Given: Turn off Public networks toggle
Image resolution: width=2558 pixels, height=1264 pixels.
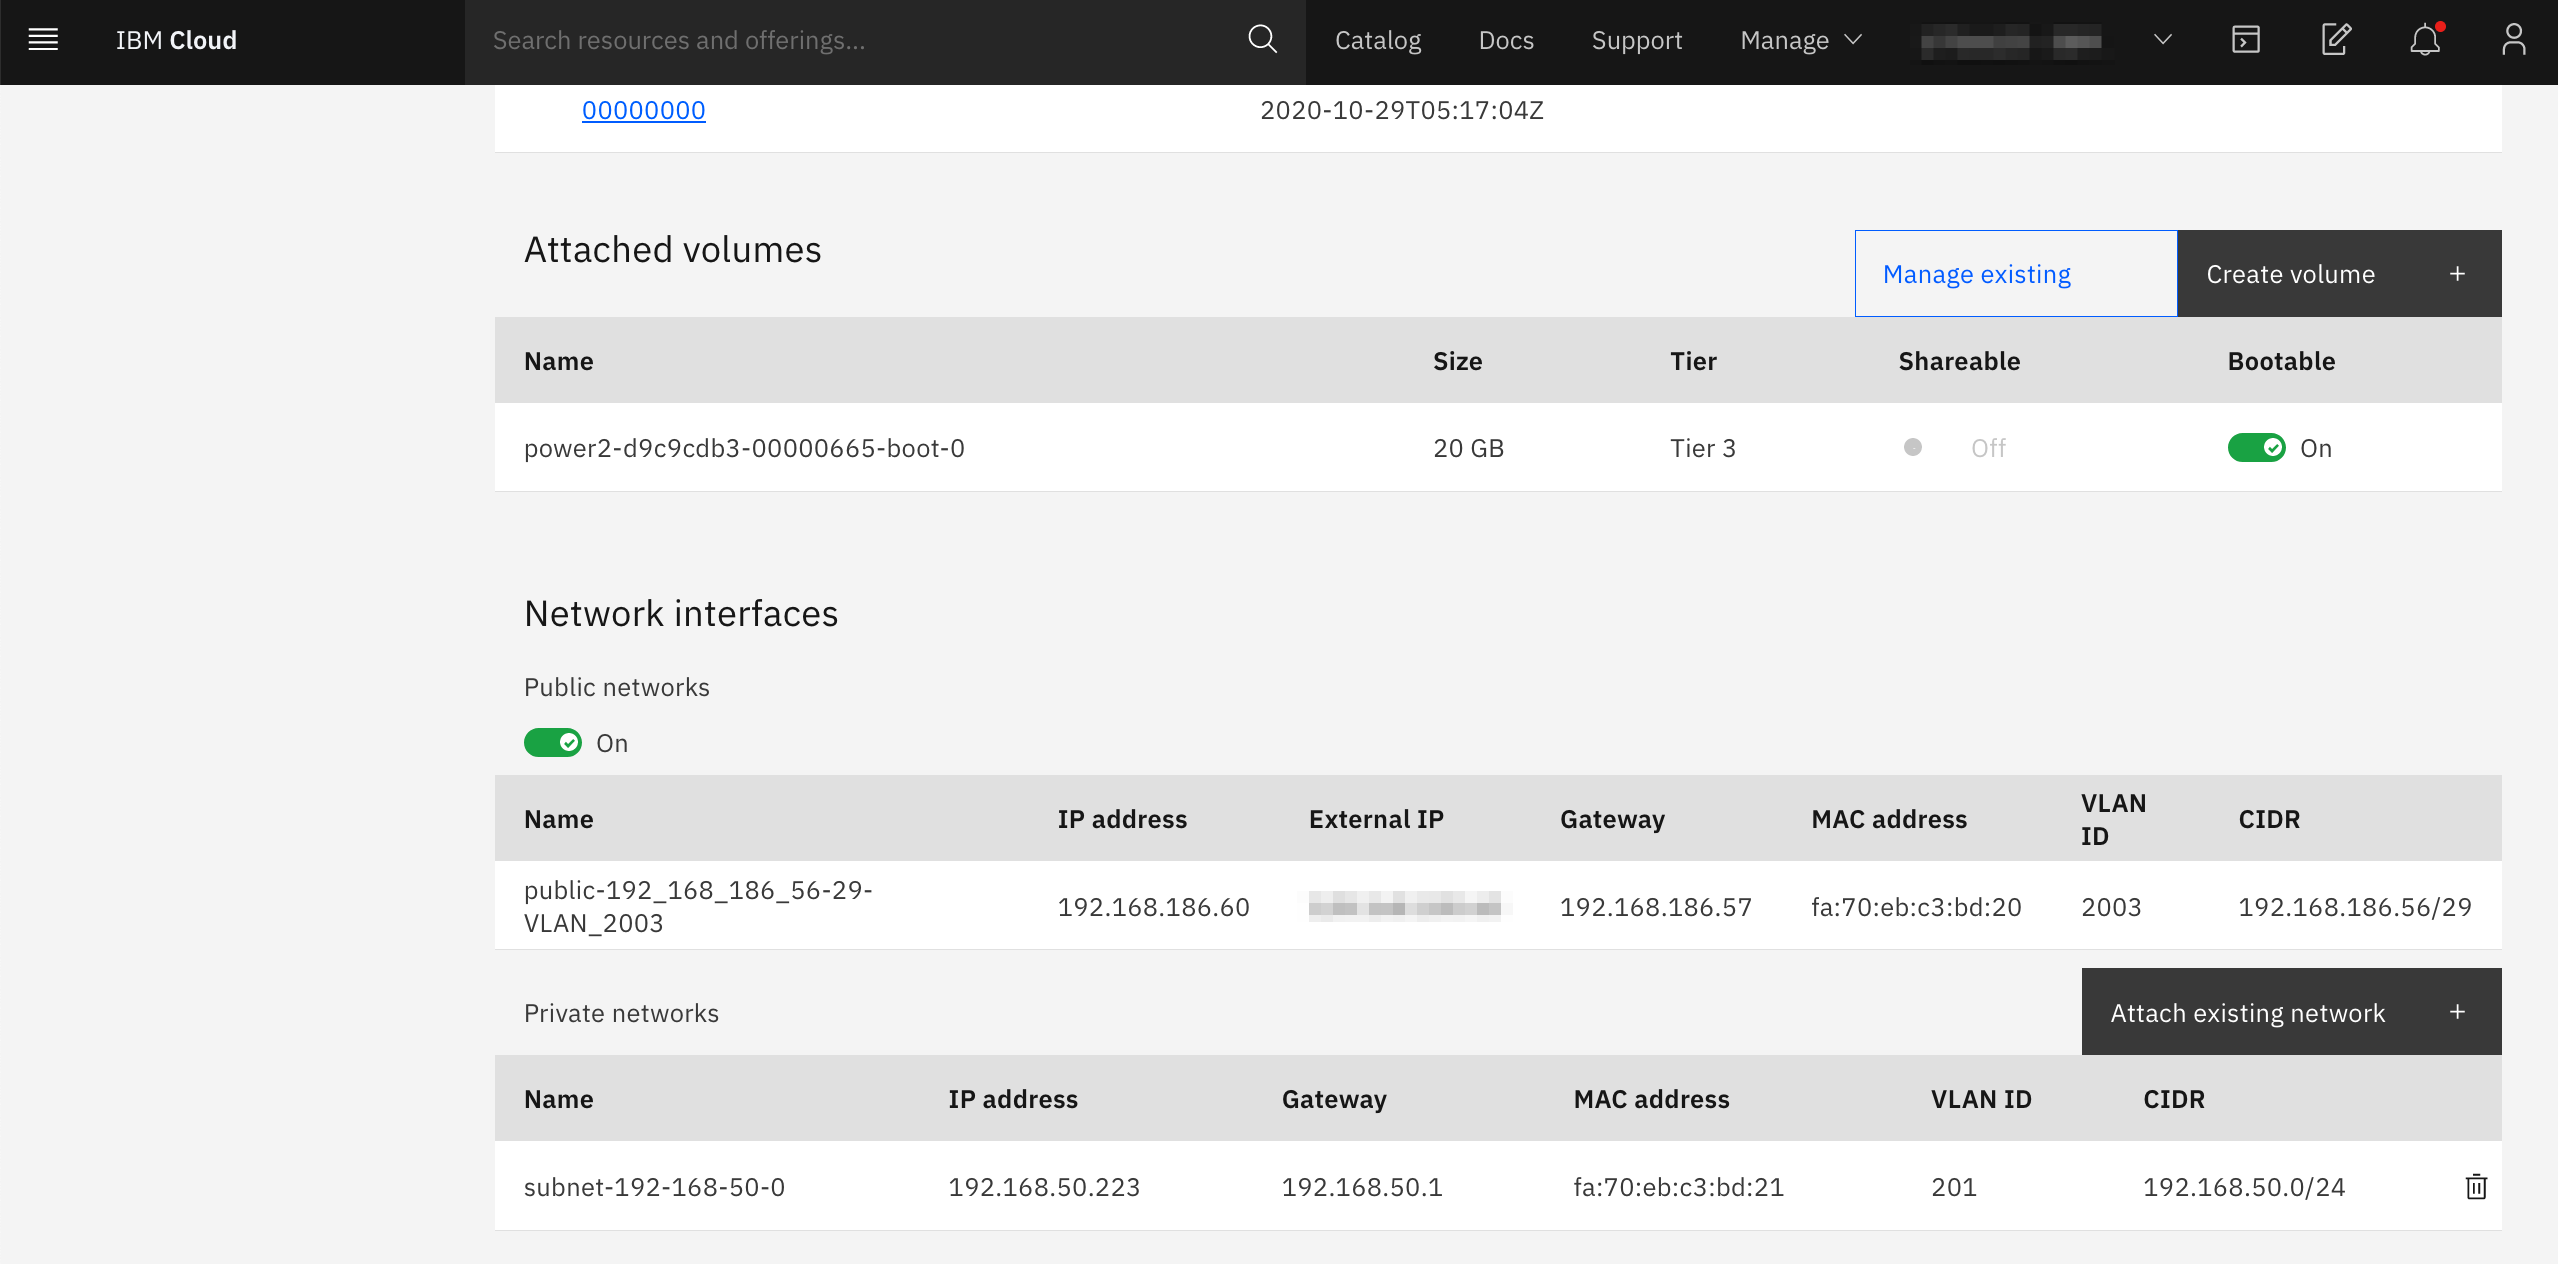Looking at the screenshot, I should pos(552,743).
